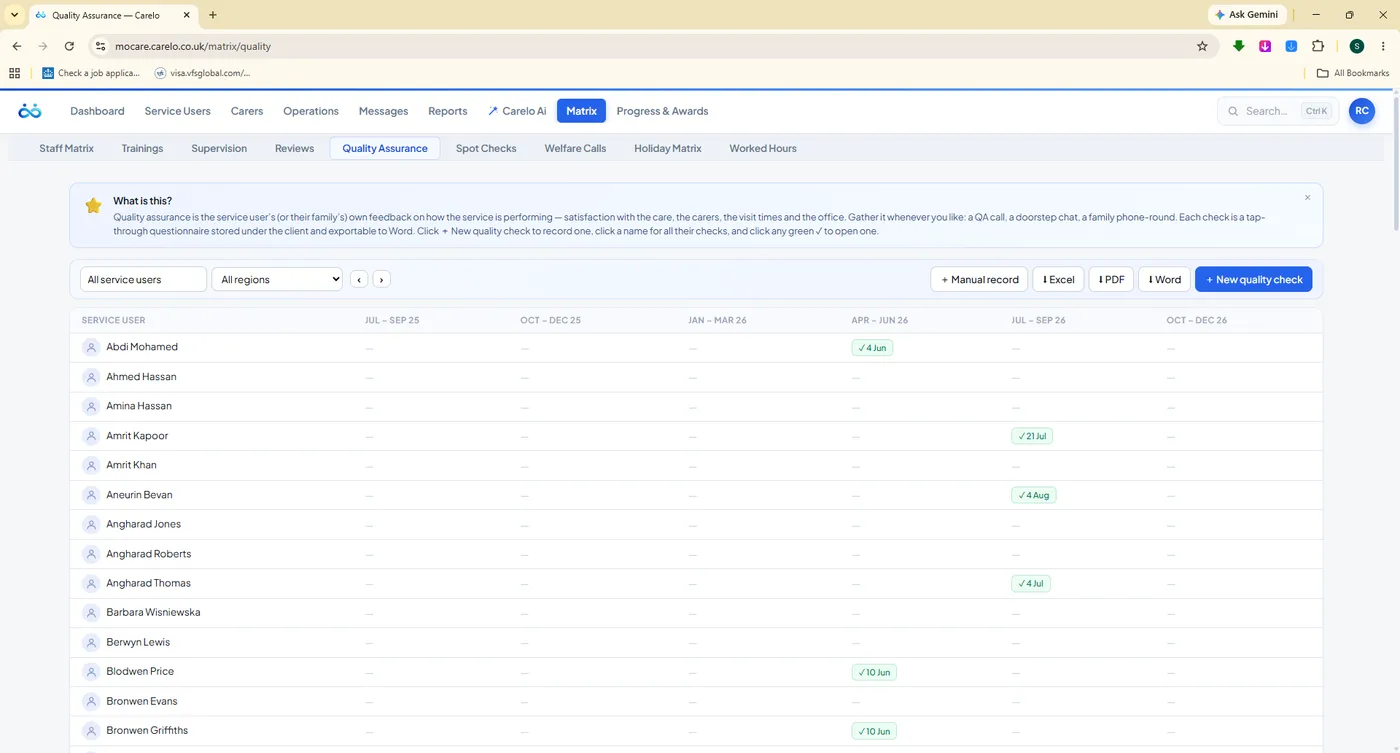Switch to the Trainings tab
The image size is (1400, 753).
pos(142,149)
